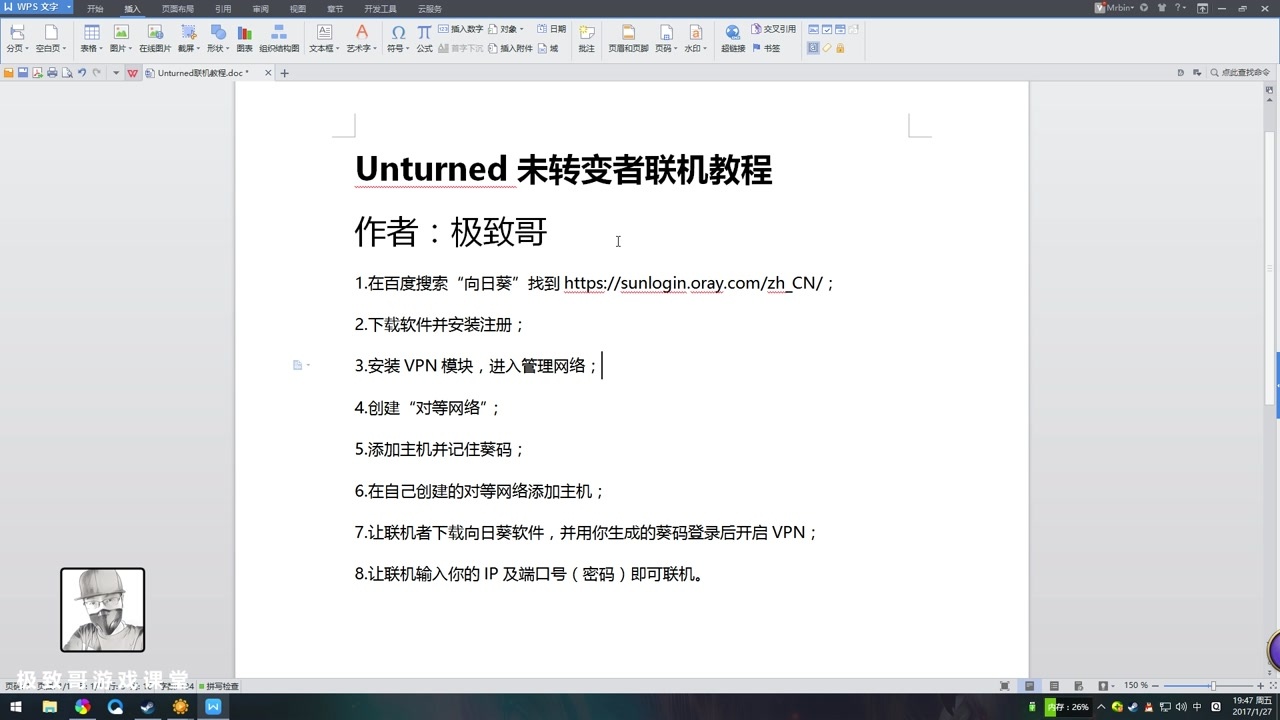The width and height of the screenshot is (1280, 720).
Task: Click the print preview icon
Action: coord(67,73)
